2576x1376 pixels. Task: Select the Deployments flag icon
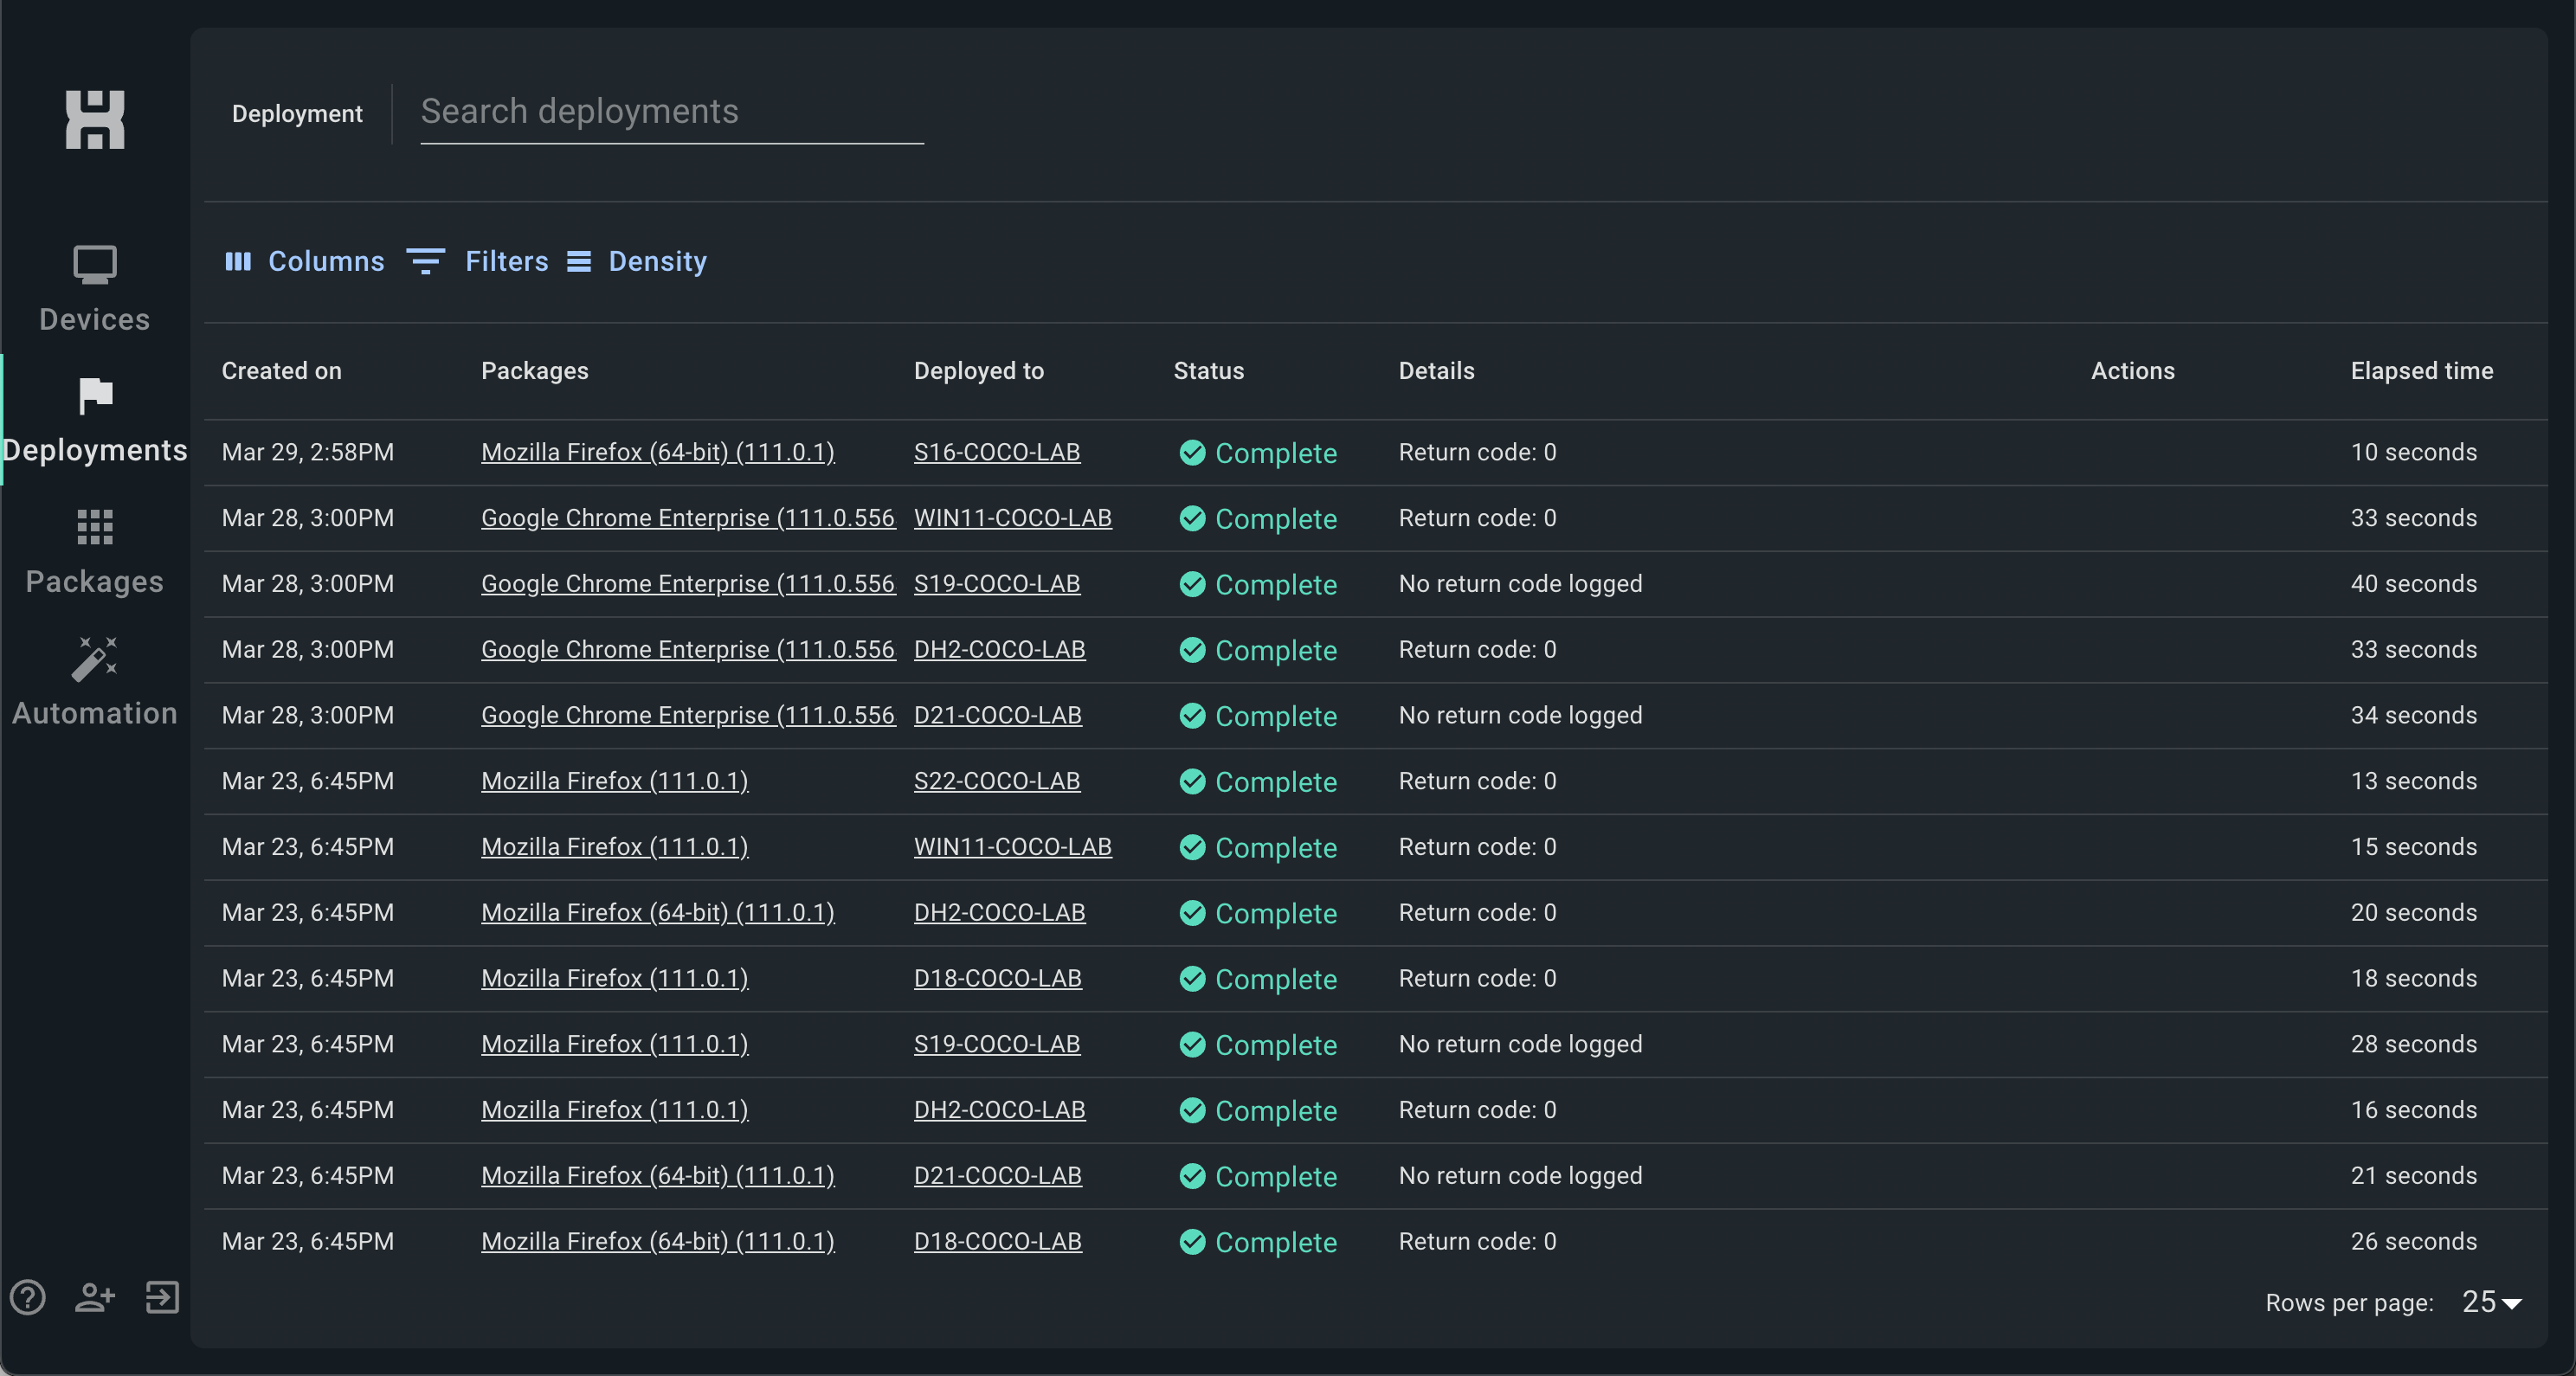[x=95, y=396]
